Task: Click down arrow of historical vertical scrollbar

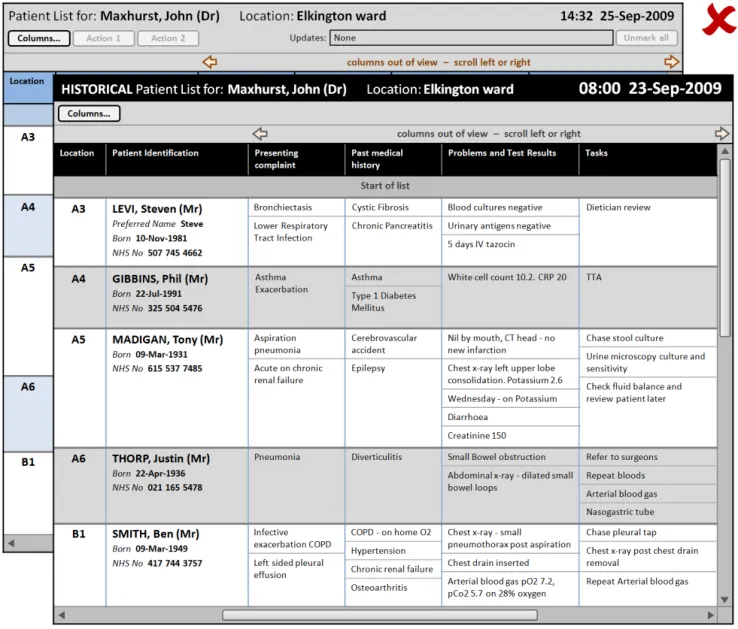Action: (725, 600)
